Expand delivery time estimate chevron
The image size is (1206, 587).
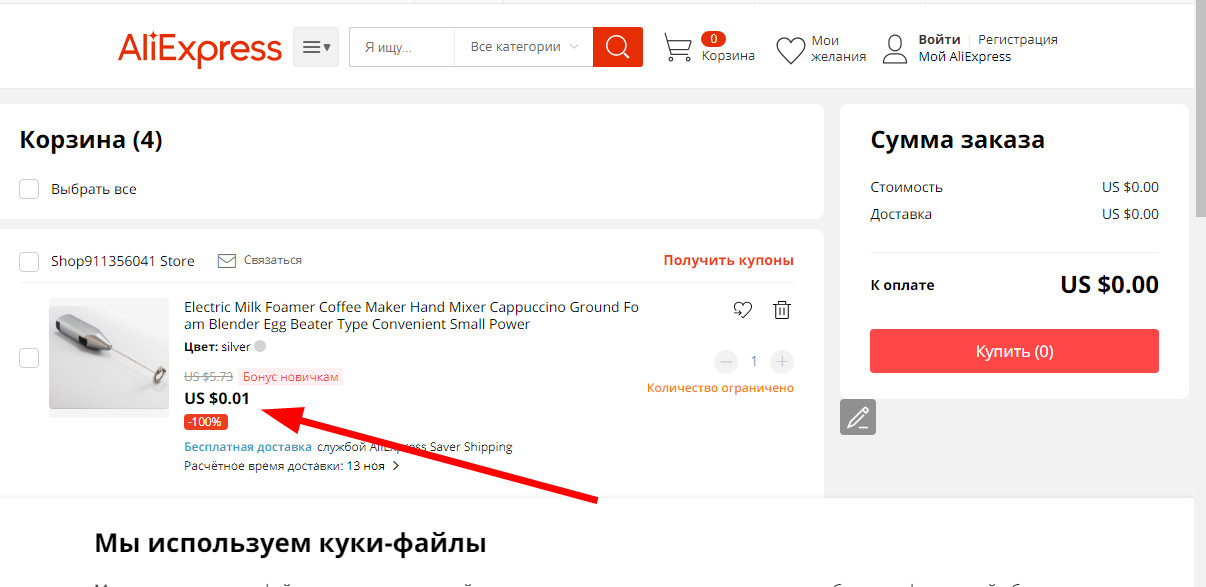pos(396,466)
